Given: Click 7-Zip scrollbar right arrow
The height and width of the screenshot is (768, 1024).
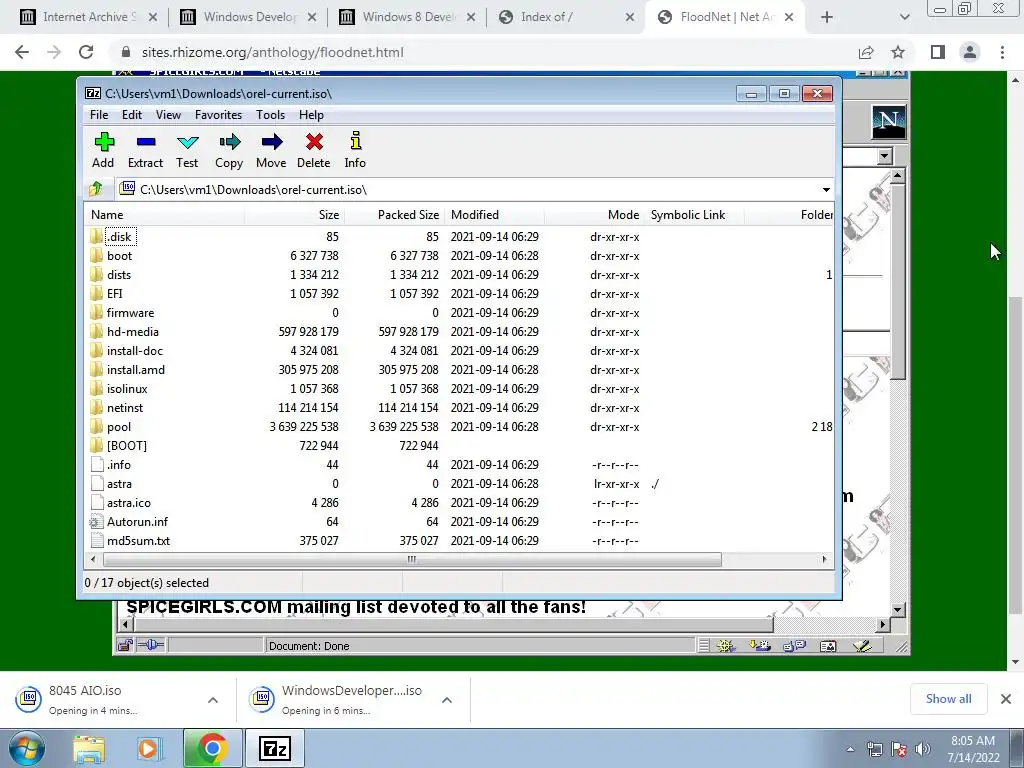Looking at the screenshot, I should 824,560.
